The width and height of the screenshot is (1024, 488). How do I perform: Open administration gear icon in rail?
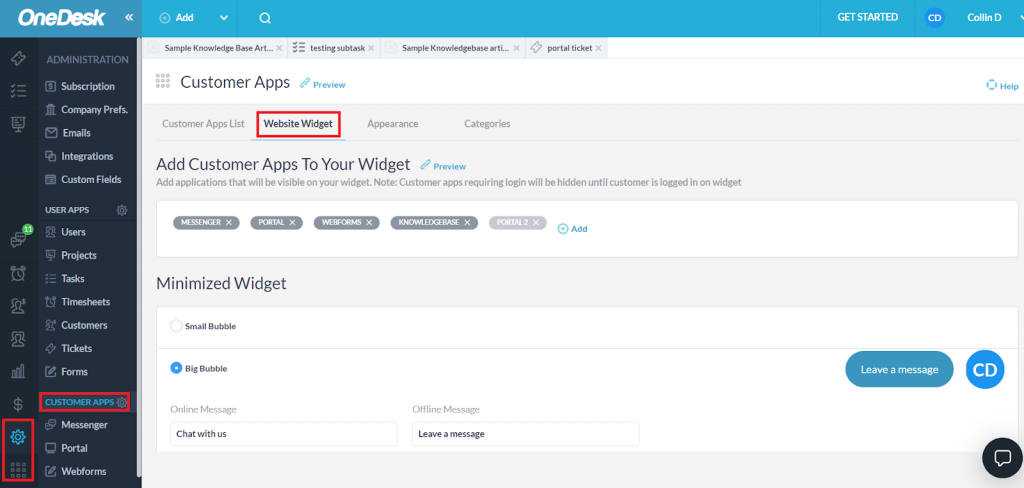point(18,436)
